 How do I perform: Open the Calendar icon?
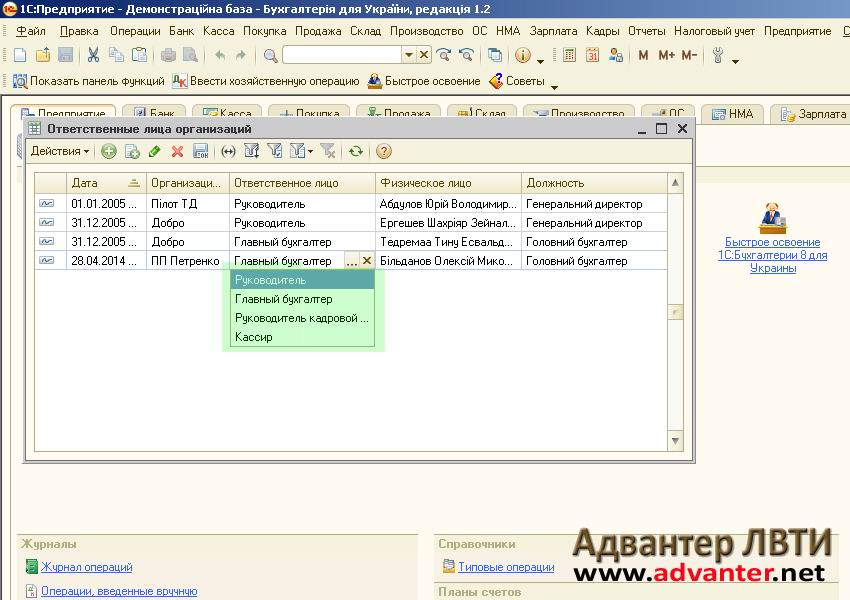[592, 55]
